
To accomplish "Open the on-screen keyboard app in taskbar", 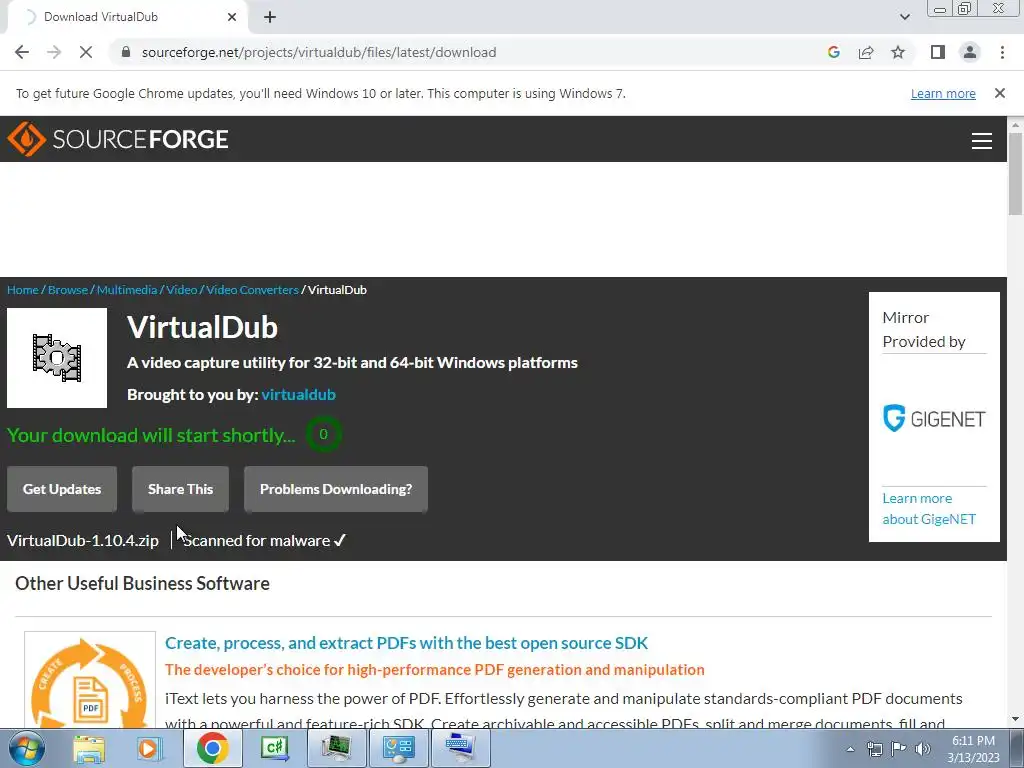I will click(460, 748).
